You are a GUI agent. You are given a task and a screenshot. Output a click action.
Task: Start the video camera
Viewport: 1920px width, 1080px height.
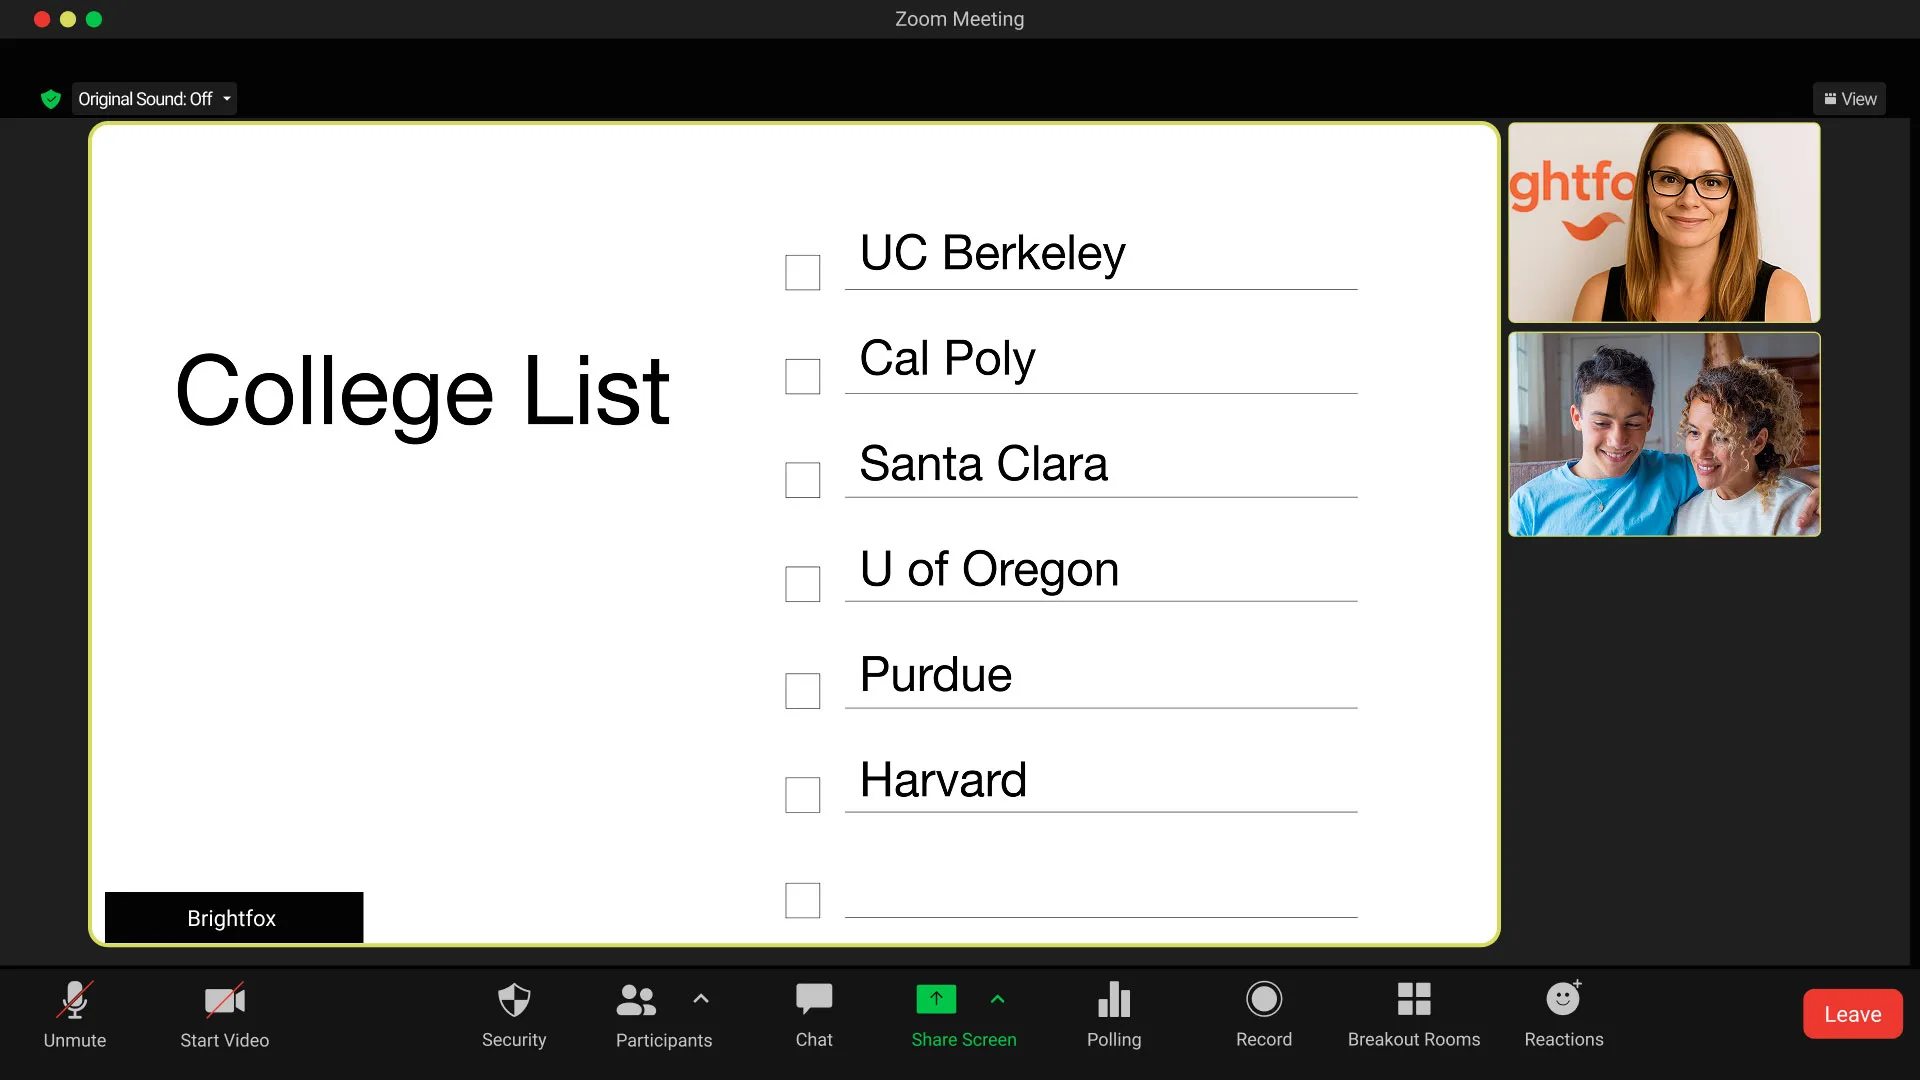[225, 1012]
